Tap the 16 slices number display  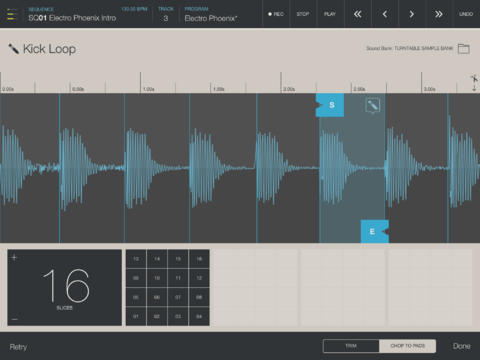(66, 286)
